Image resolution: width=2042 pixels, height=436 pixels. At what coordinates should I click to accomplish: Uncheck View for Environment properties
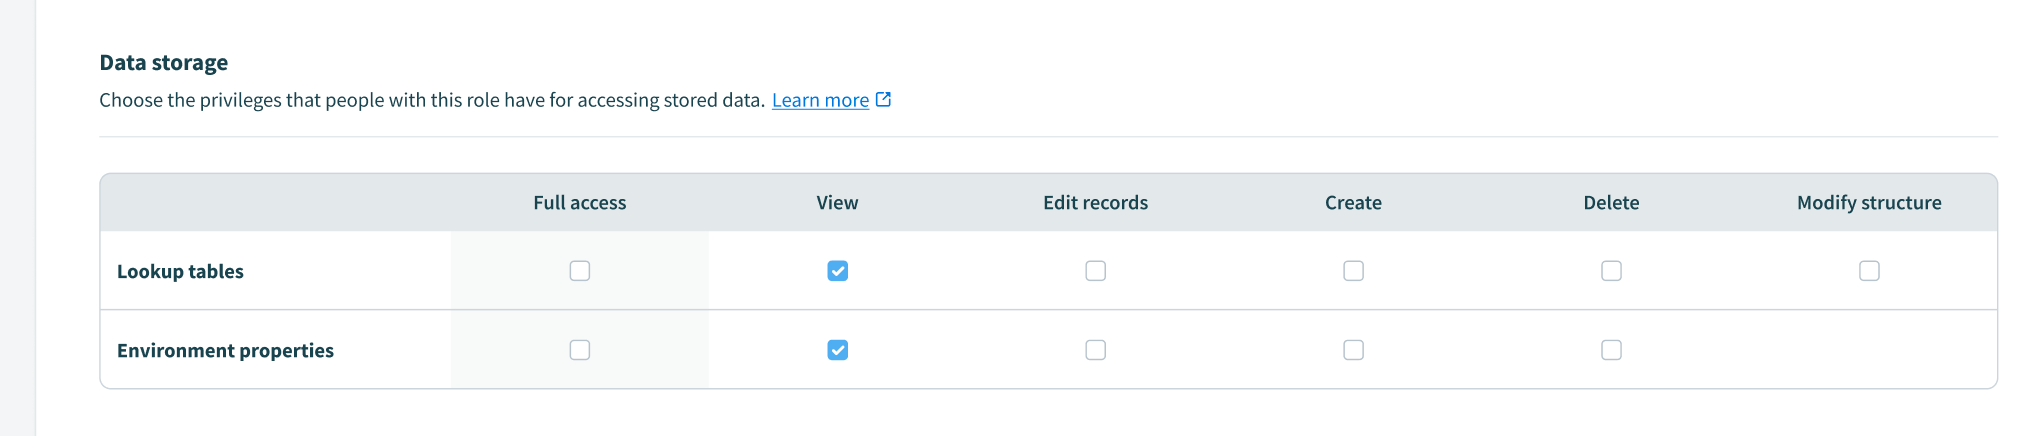(x=838, y=350)
